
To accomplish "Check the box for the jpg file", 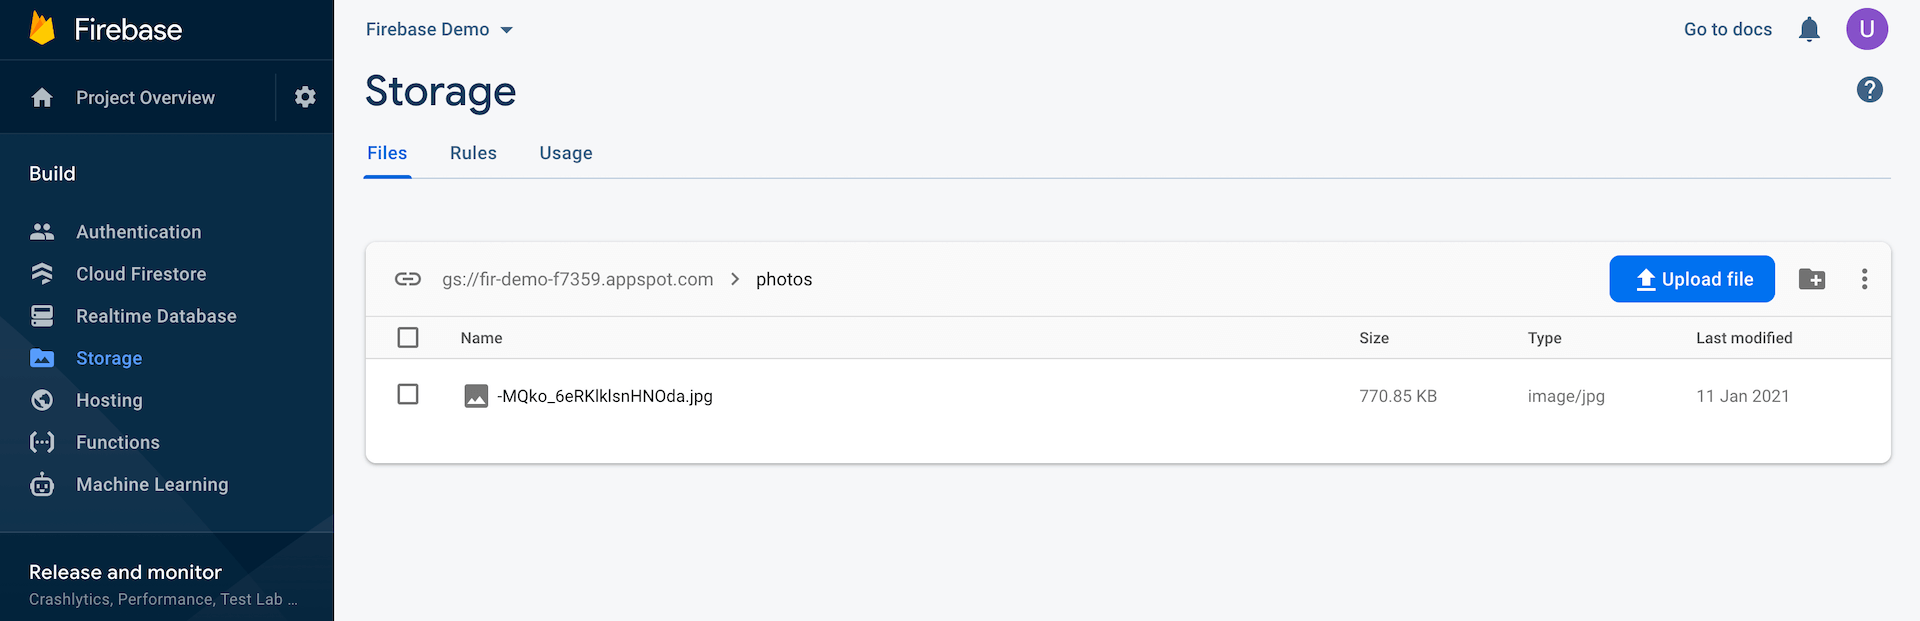I will 408,395.
